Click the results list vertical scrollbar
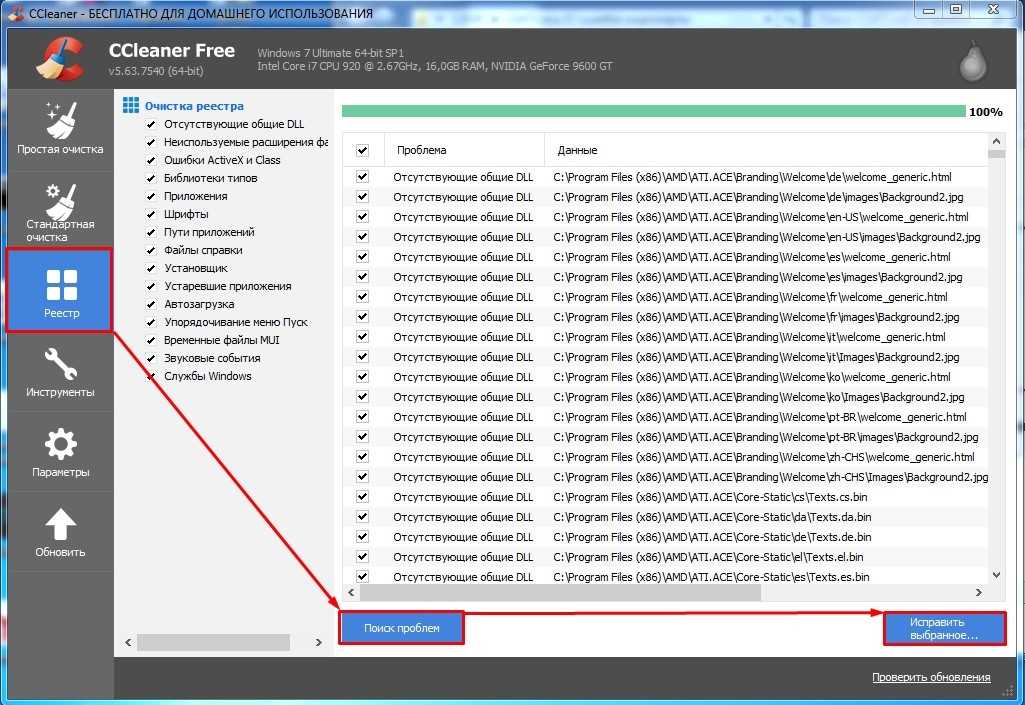This screenshot has height=705, width=1025. point(996,360)
